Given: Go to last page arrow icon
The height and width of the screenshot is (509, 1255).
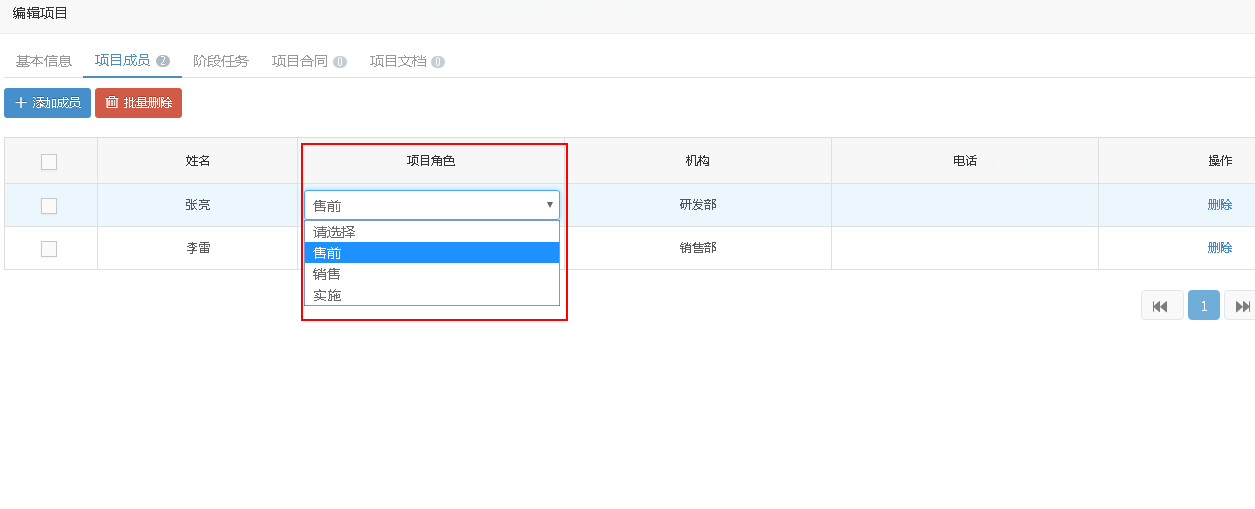Looking at the screenshot, I should (x=1242, y=306).
